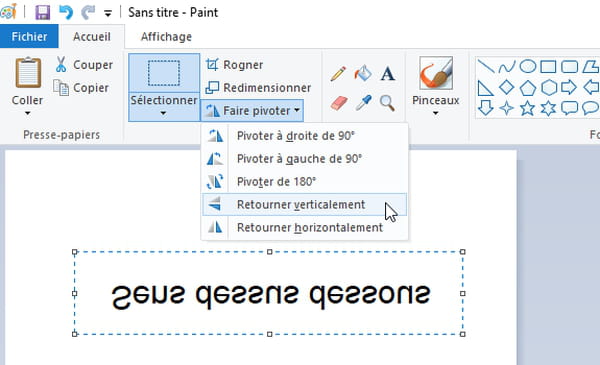Screen dimensions: 600x365
Task: Click the Sélectionner rectangle icon
Action: coord(164,73)
